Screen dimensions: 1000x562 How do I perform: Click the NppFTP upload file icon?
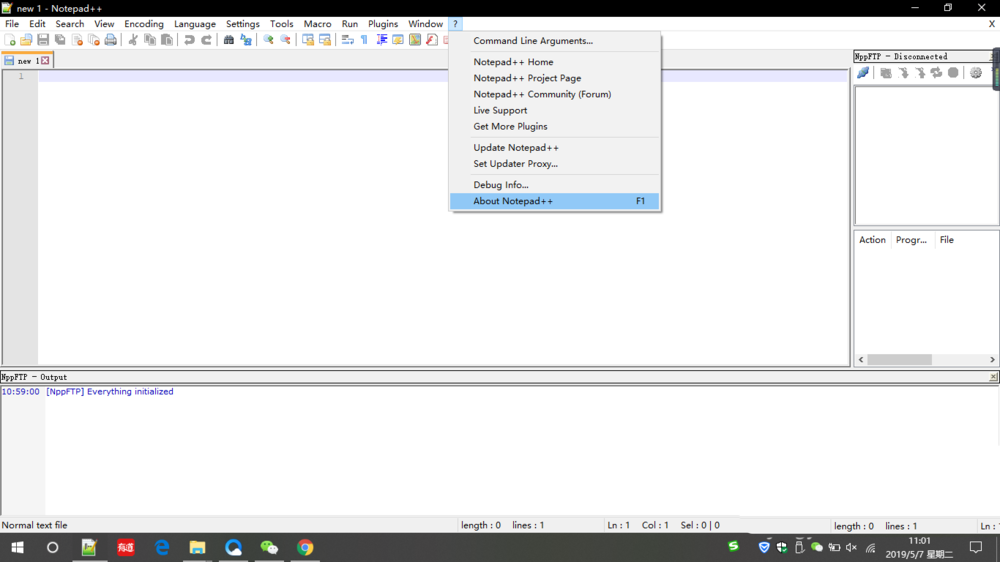coord(920,73)
